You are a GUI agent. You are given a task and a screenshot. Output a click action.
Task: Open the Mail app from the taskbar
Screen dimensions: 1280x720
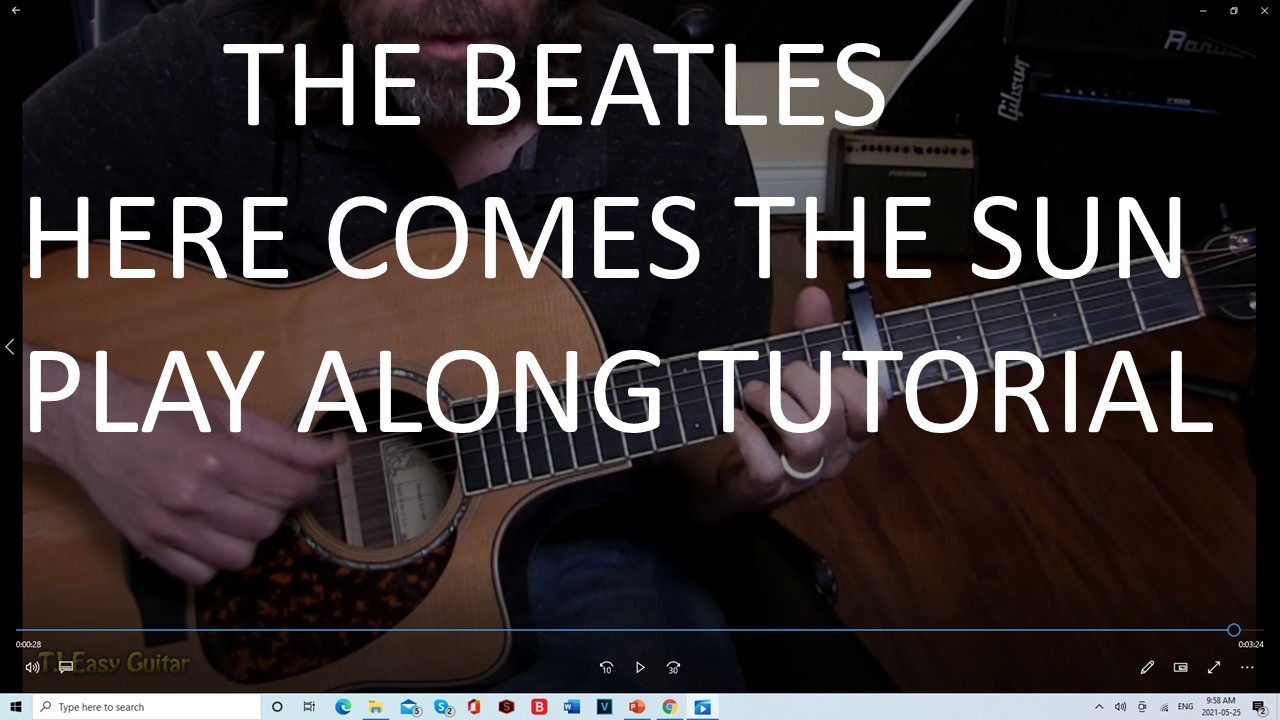[409, 707]
